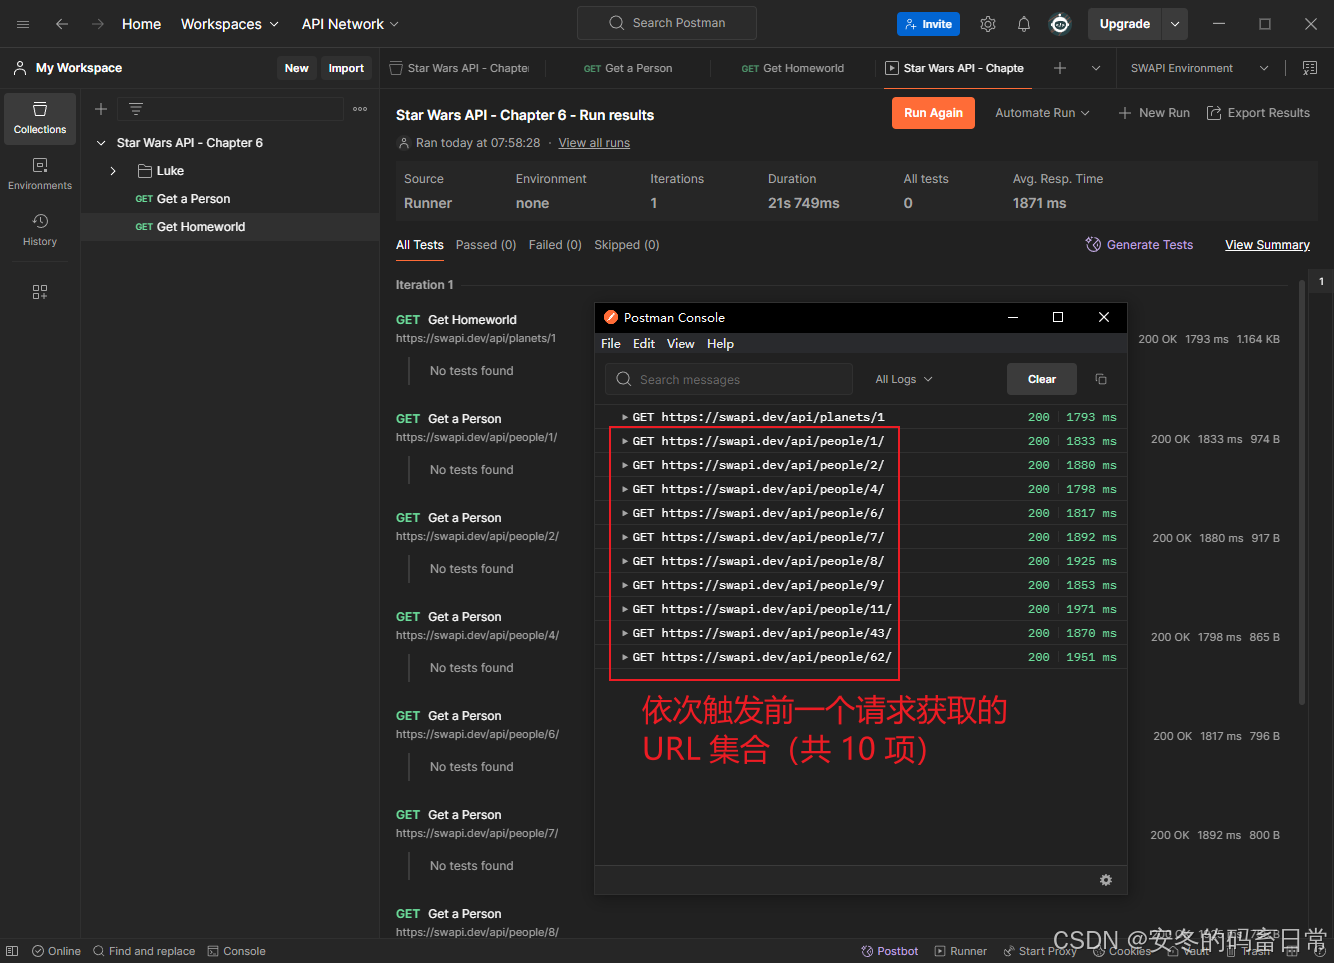The height and width of the screenshot is (963, 1334).
Task: Toggle the sidebar from status bar icon
Action: pos(12,951)
